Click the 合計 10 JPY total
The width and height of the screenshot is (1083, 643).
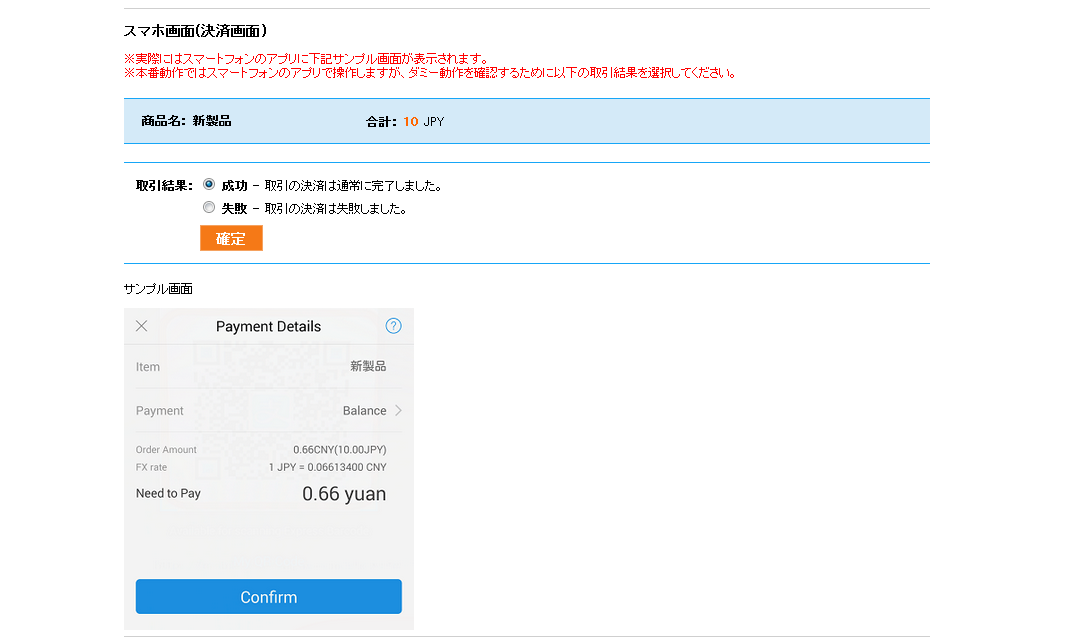405,122
